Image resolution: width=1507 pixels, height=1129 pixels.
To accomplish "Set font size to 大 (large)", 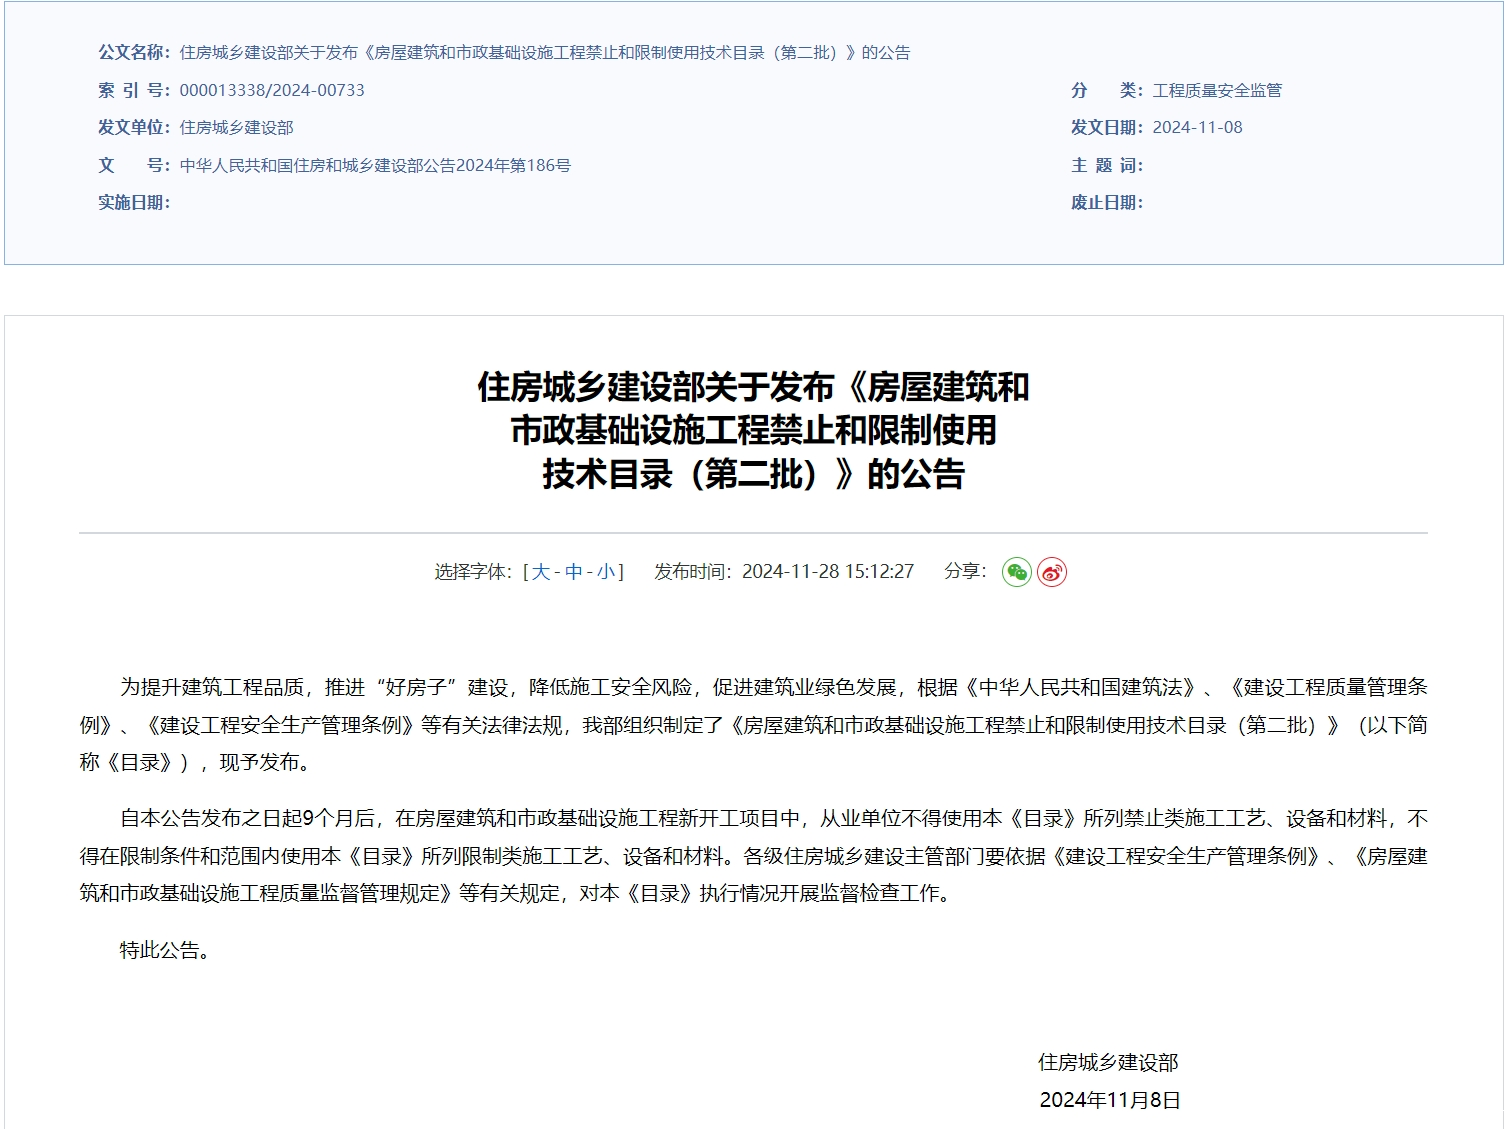I will click(541, 572).
